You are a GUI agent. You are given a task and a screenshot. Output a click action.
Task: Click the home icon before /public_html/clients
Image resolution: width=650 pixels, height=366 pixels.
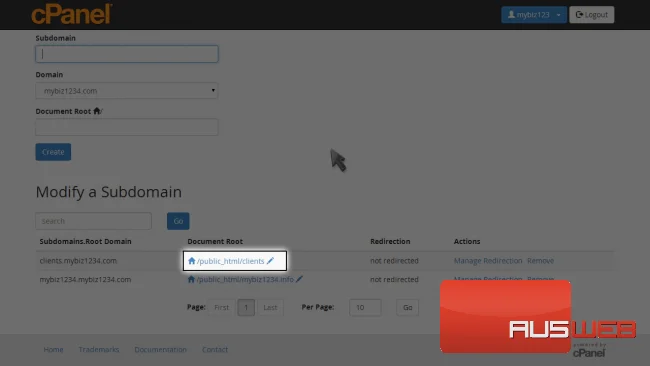point(192,261)
